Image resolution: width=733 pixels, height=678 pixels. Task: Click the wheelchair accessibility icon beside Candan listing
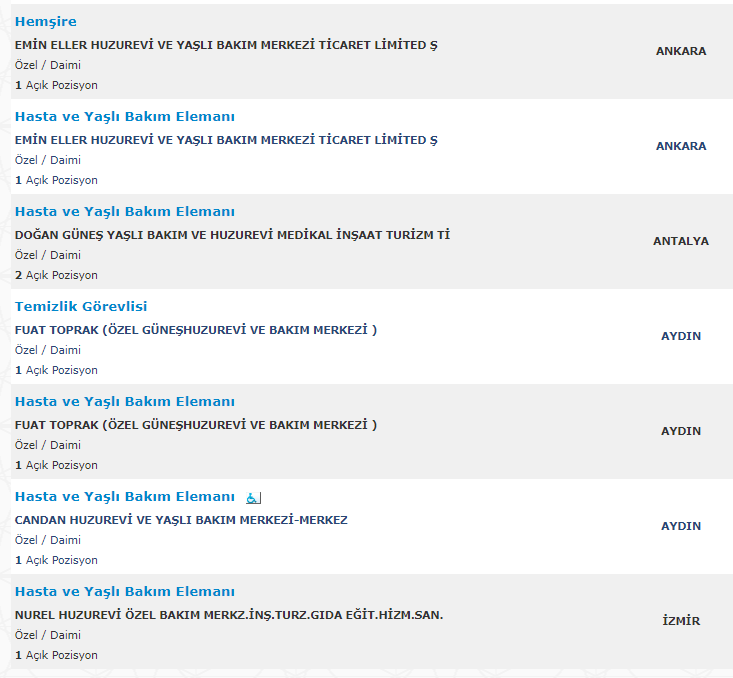coord(253,498)
